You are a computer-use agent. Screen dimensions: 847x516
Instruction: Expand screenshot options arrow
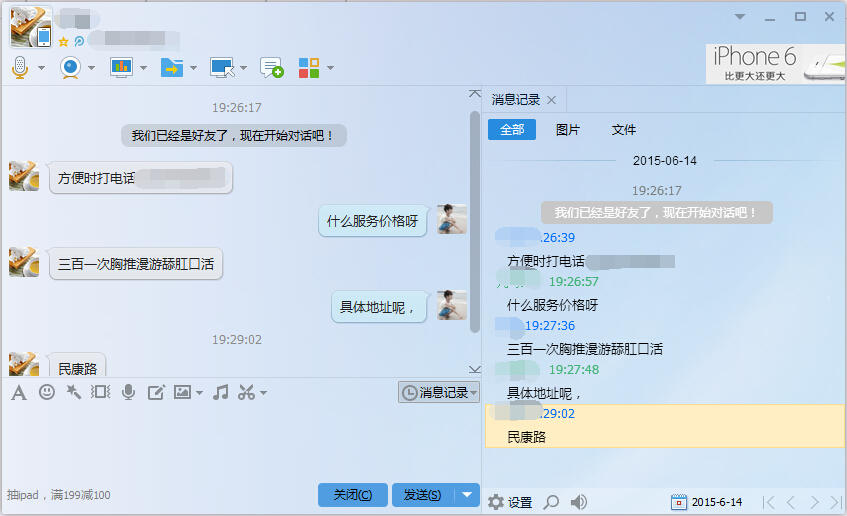click(264, 393)
